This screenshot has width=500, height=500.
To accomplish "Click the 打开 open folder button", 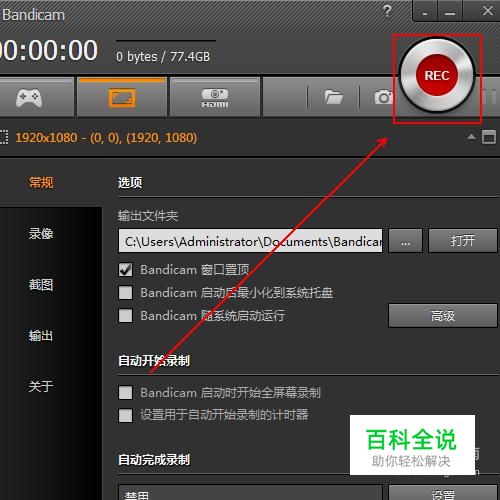I will 463,241.
